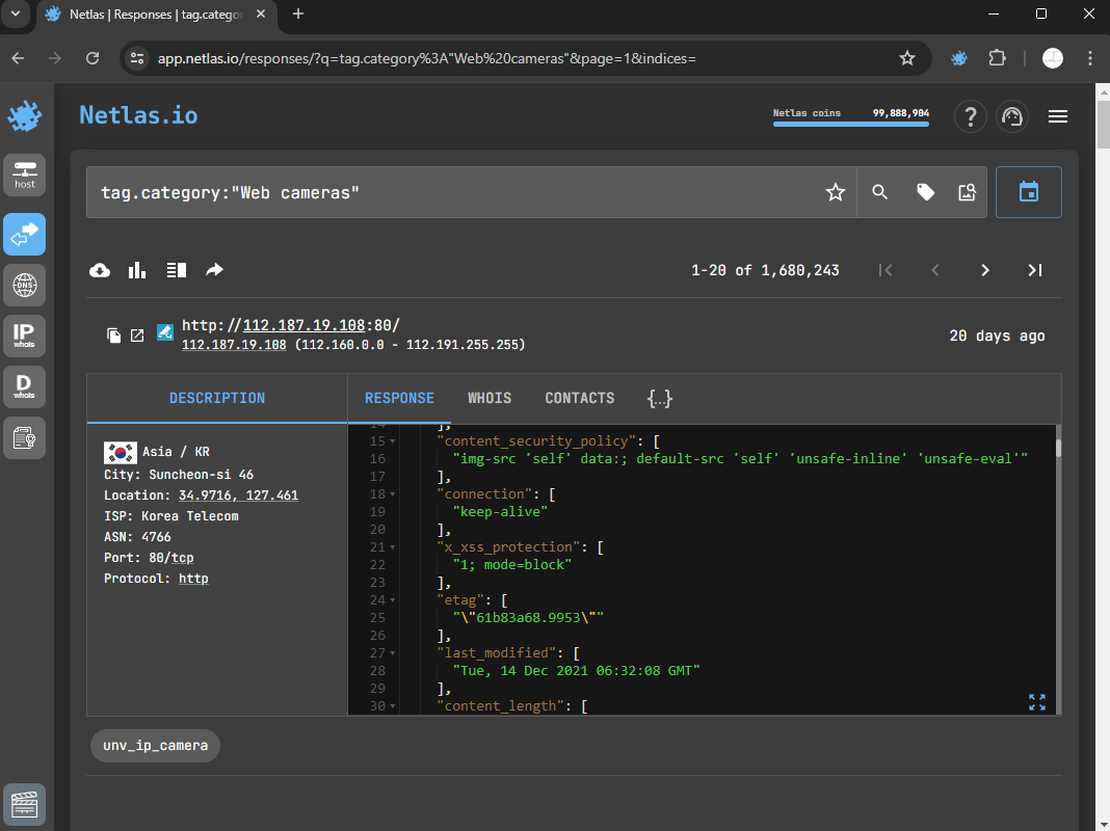Image resolution: width=1110 pixels, height=831 pixels.
Task: Switch to the CONTACTS tab
Action: pyautogui.click(x=579, y=398)
